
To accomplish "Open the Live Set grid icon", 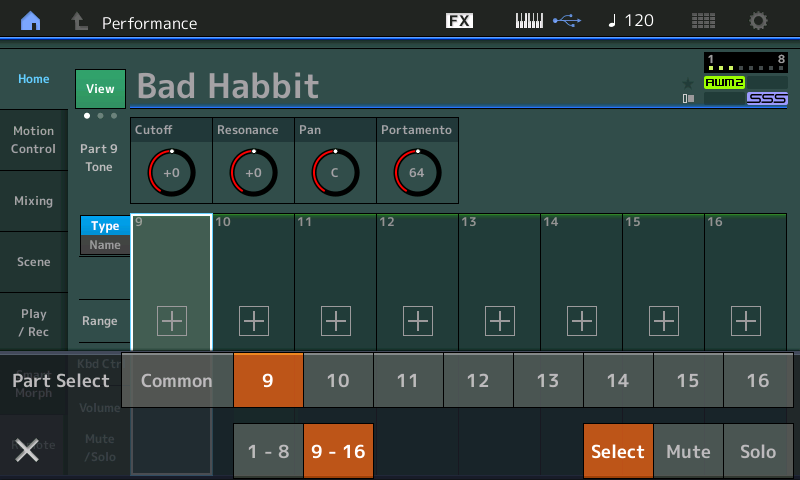I will (704, 21).
